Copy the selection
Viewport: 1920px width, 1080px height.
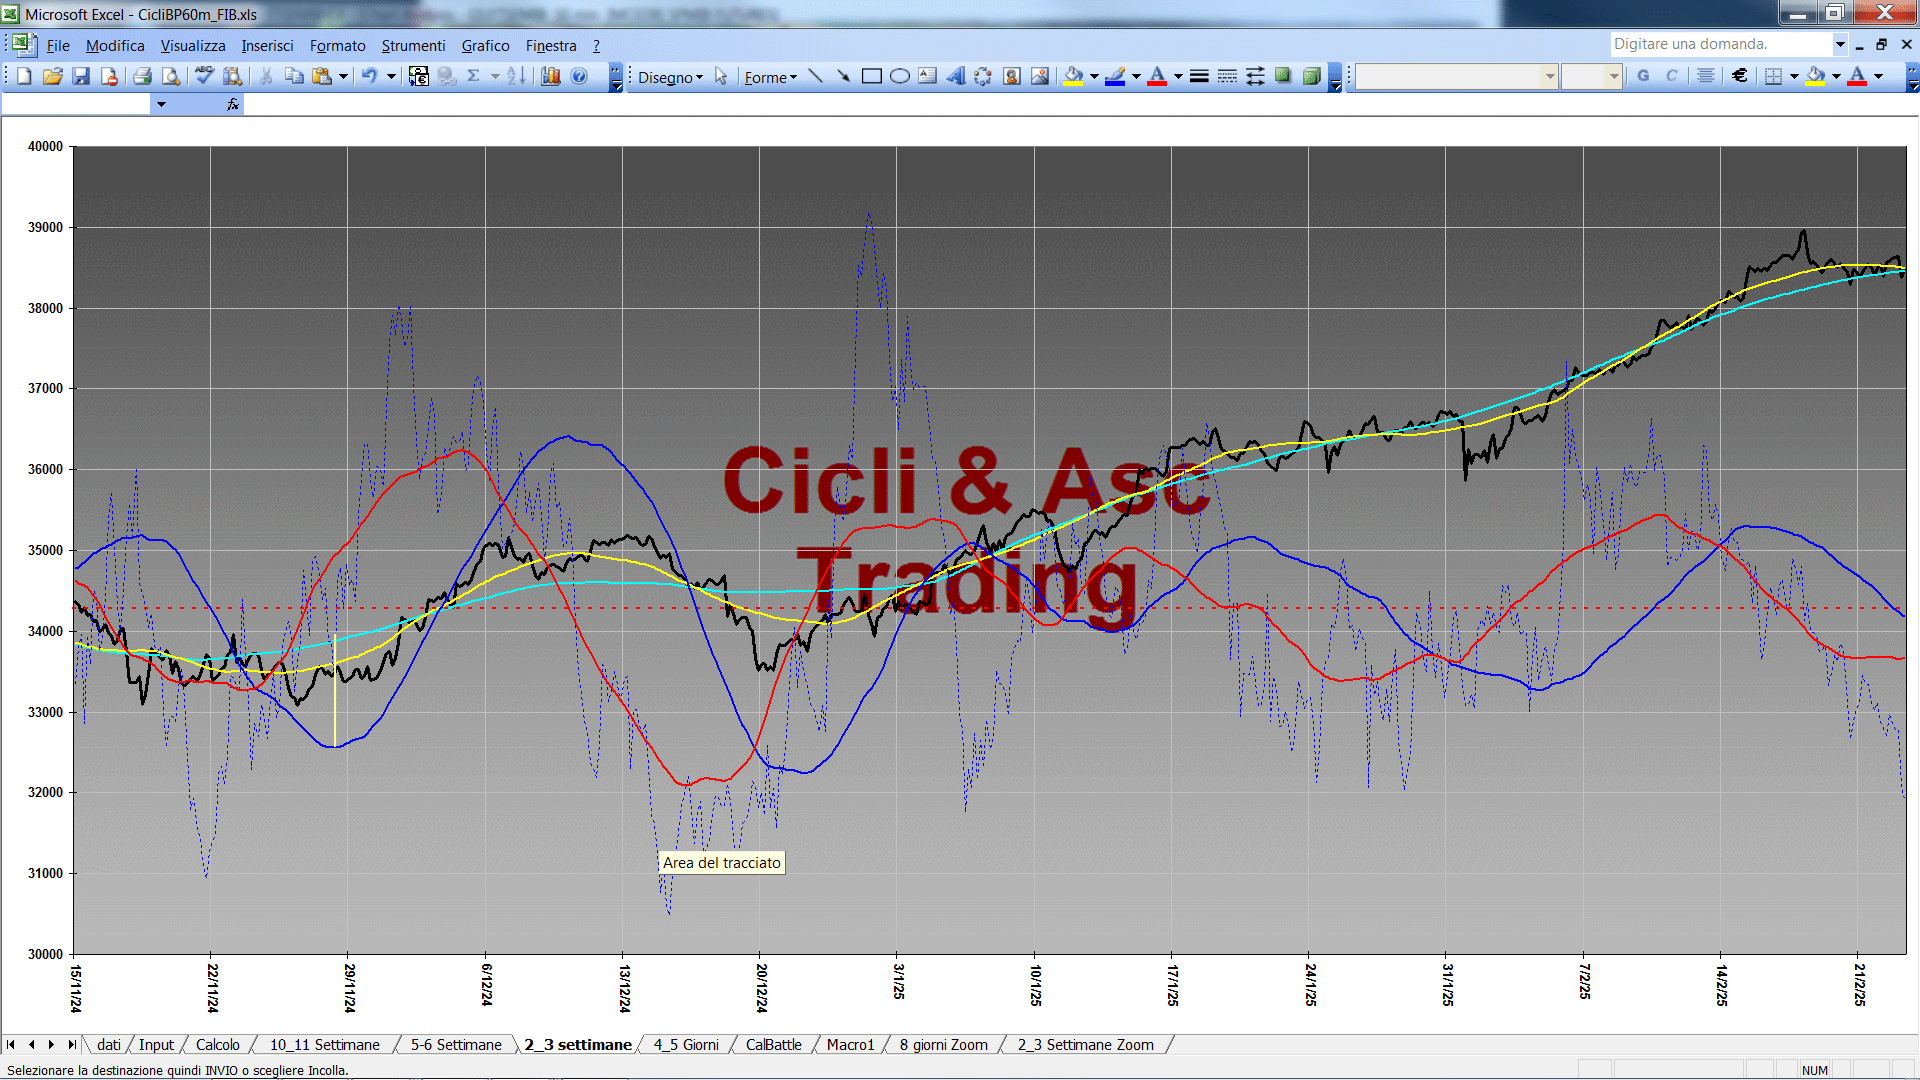coord(294,77)
